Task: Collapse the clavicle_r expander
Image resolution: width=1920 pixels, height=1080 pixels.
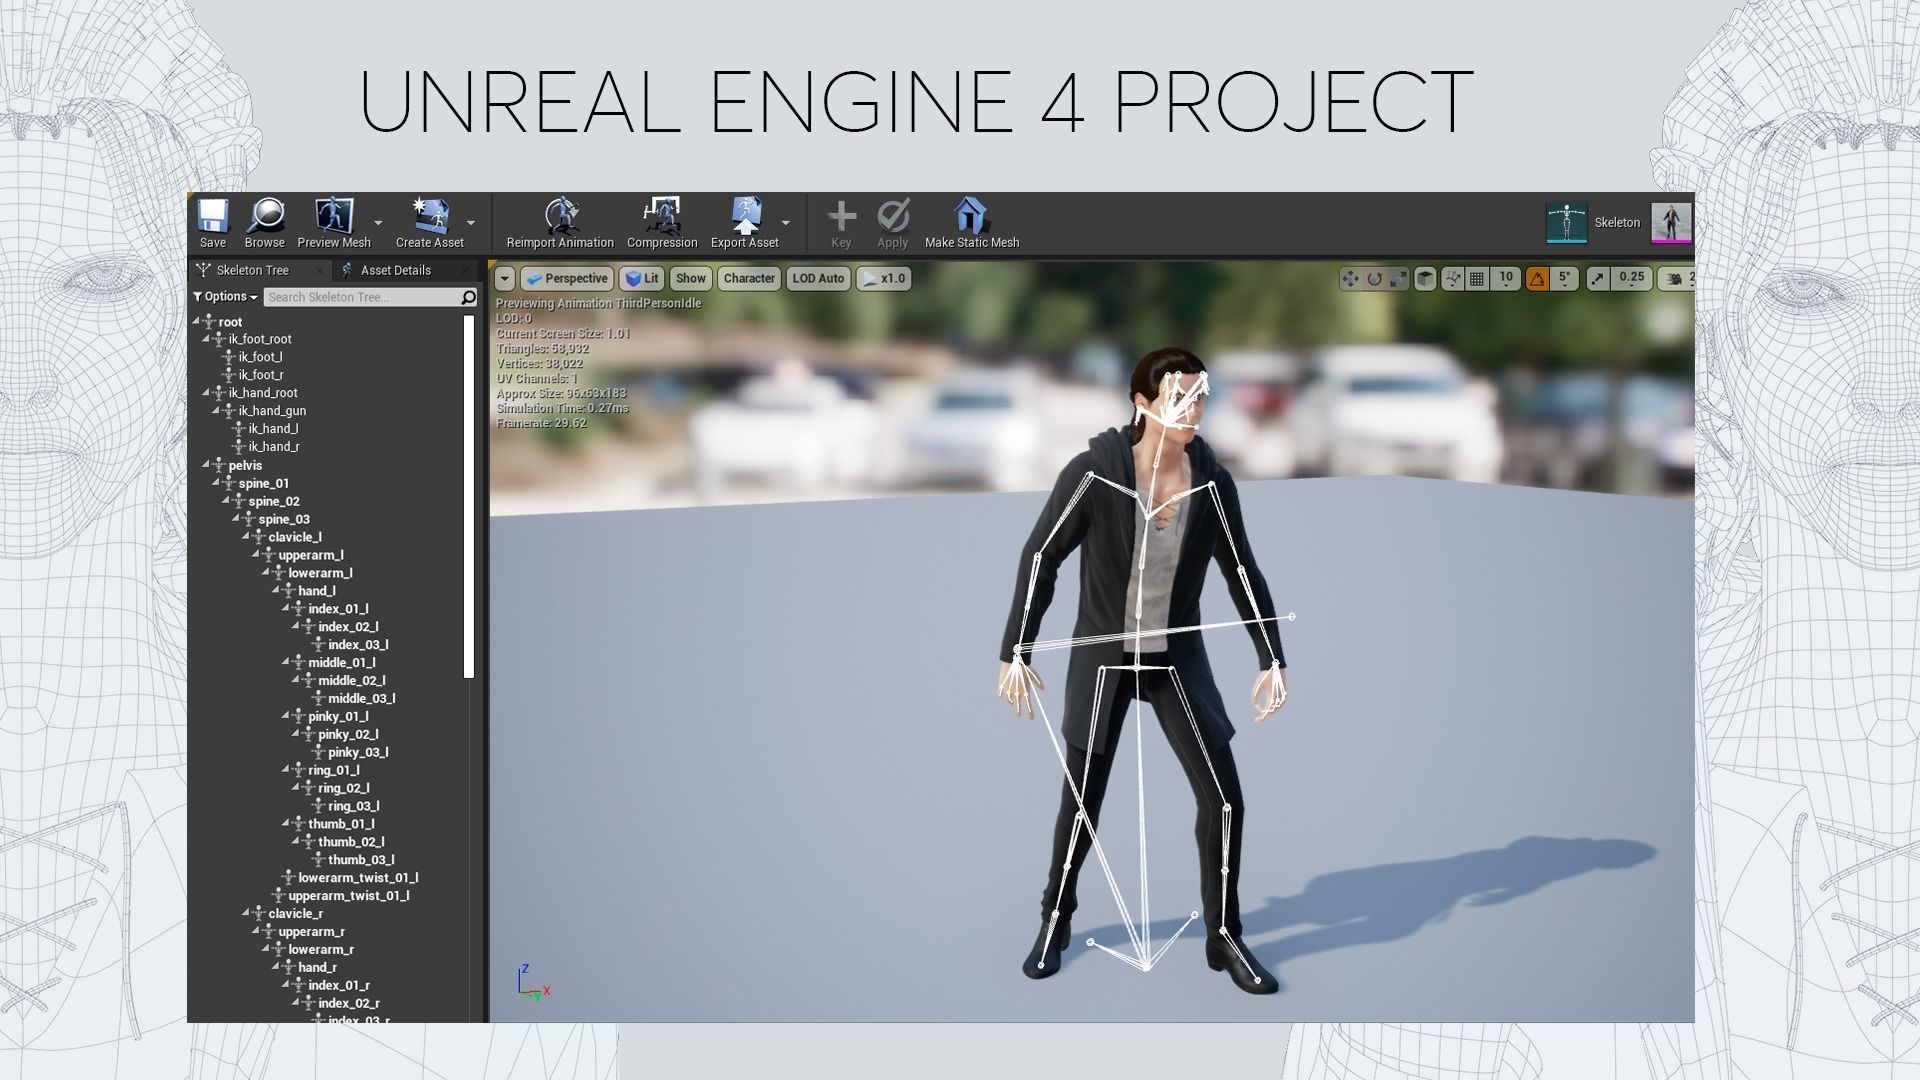Action: click(246, 913)
